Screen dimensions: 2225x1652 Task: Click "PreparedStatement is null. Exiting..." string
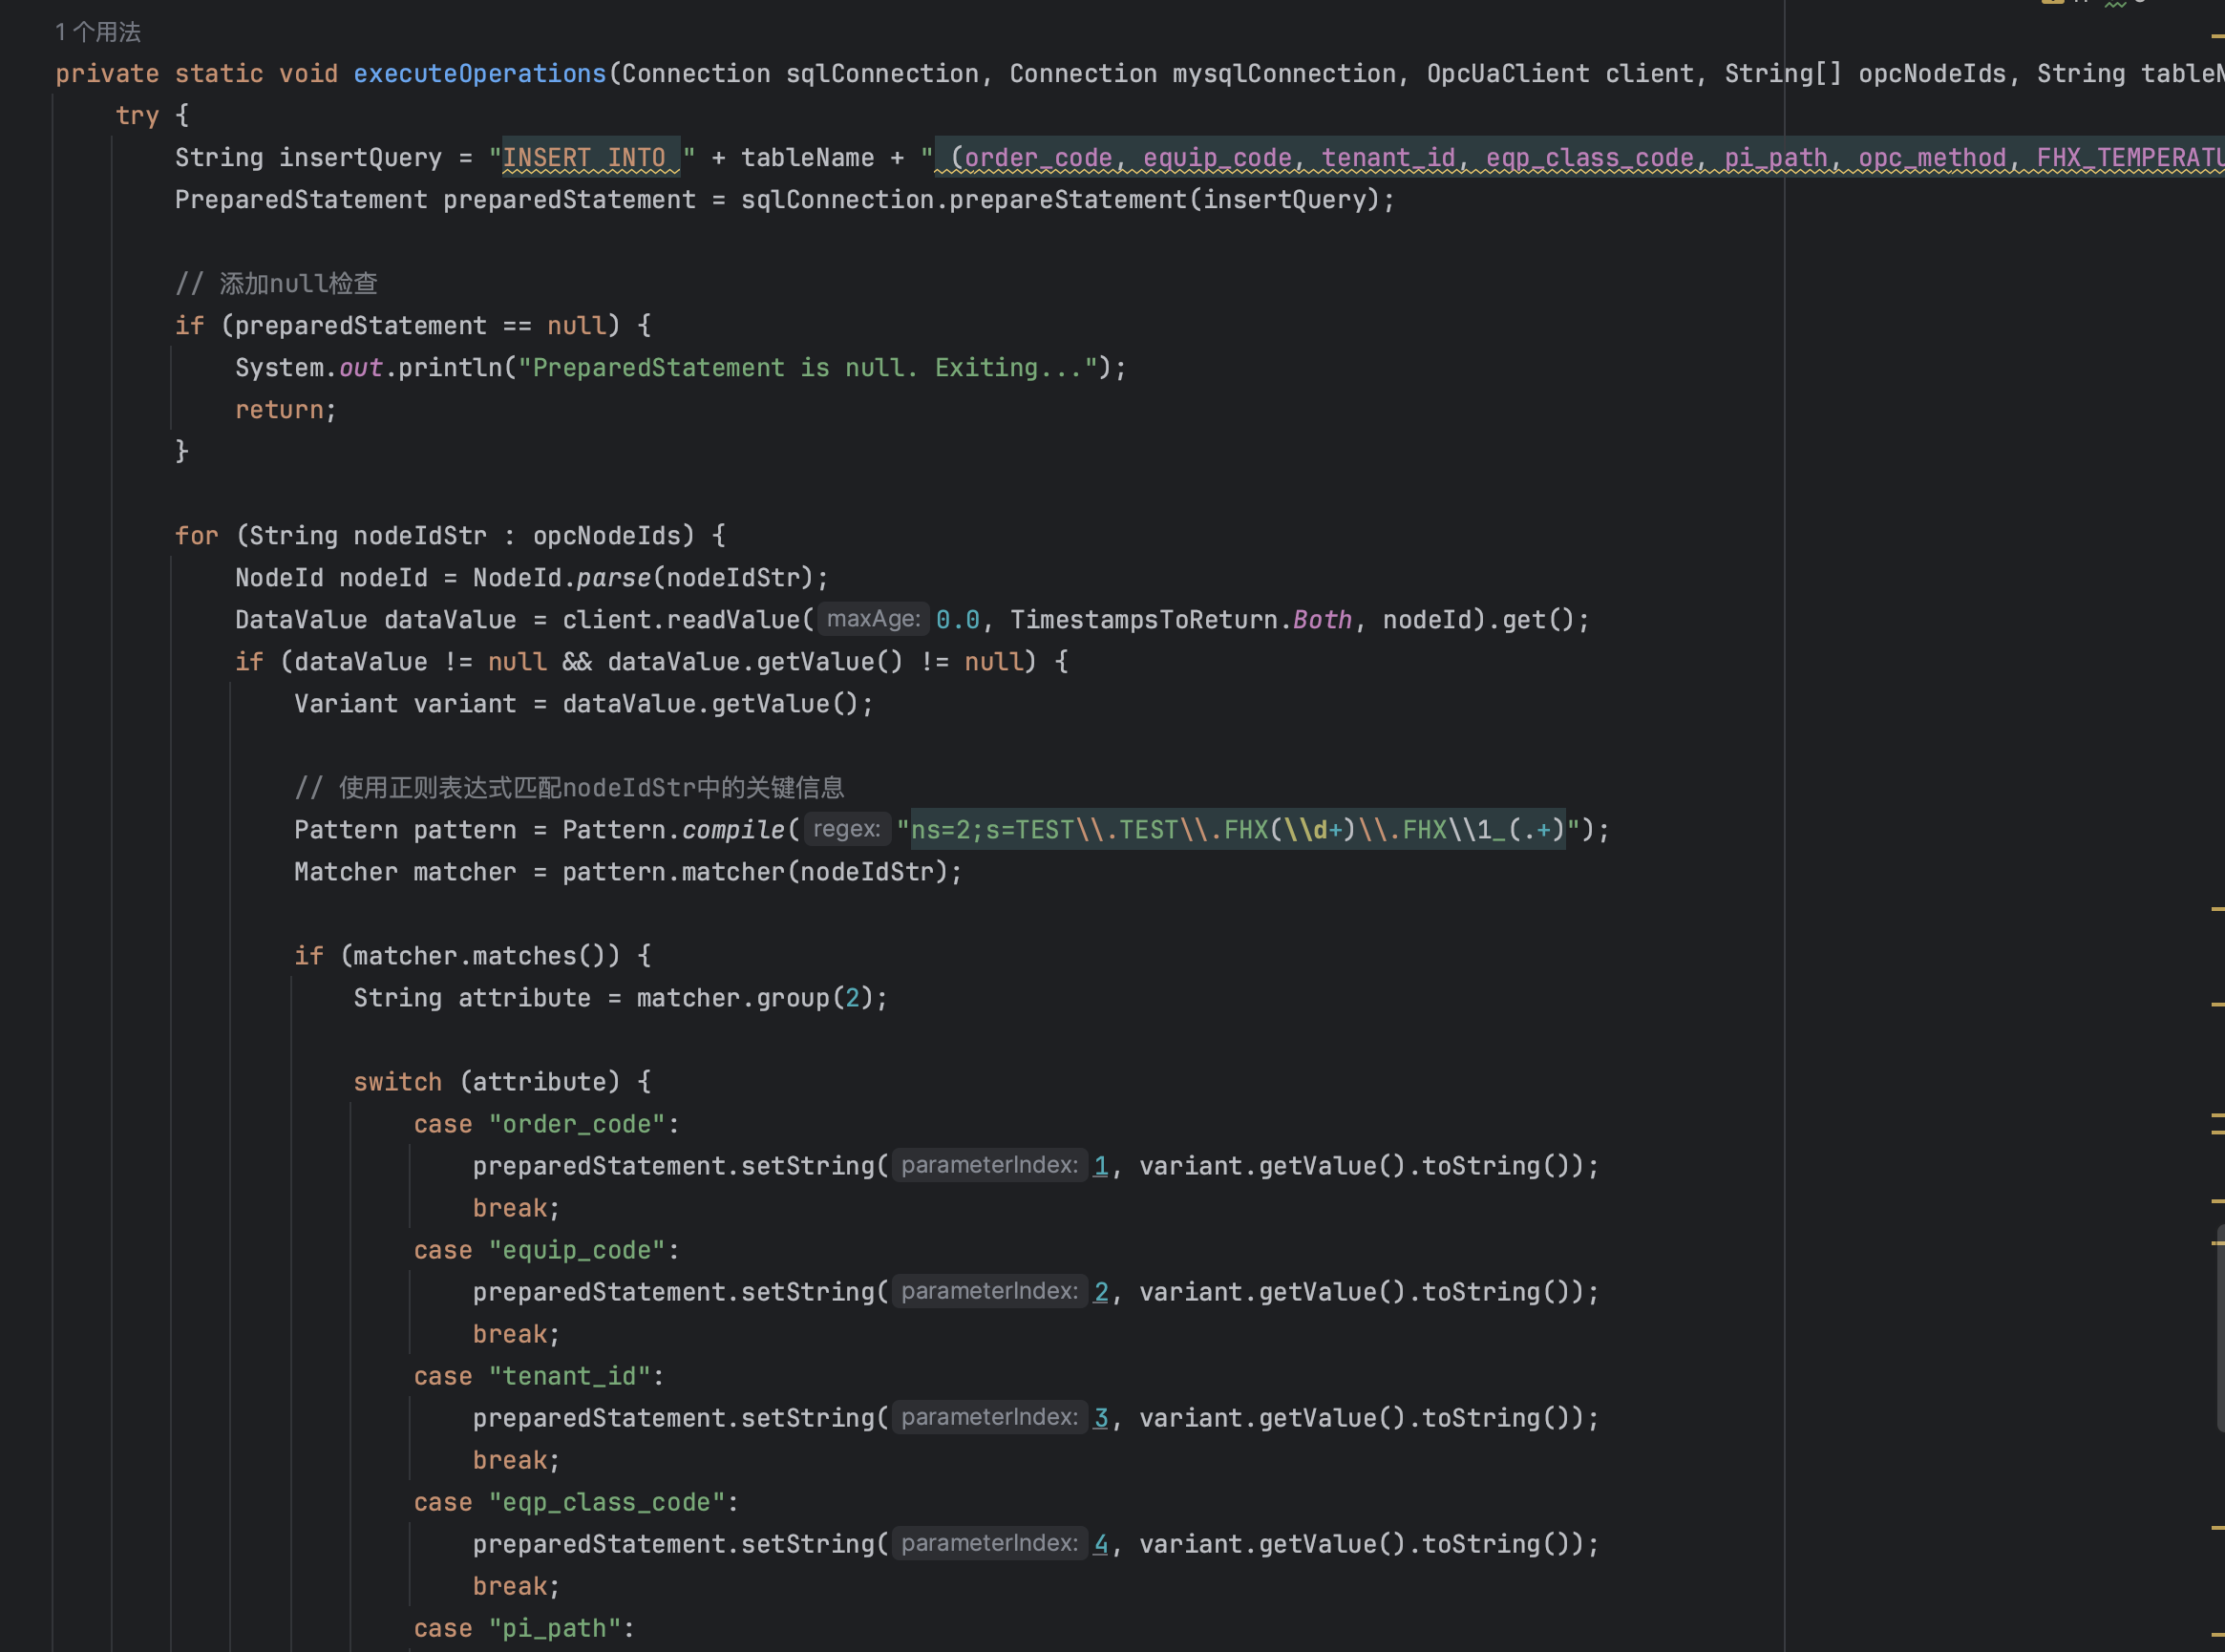click(x=808, y=368)
